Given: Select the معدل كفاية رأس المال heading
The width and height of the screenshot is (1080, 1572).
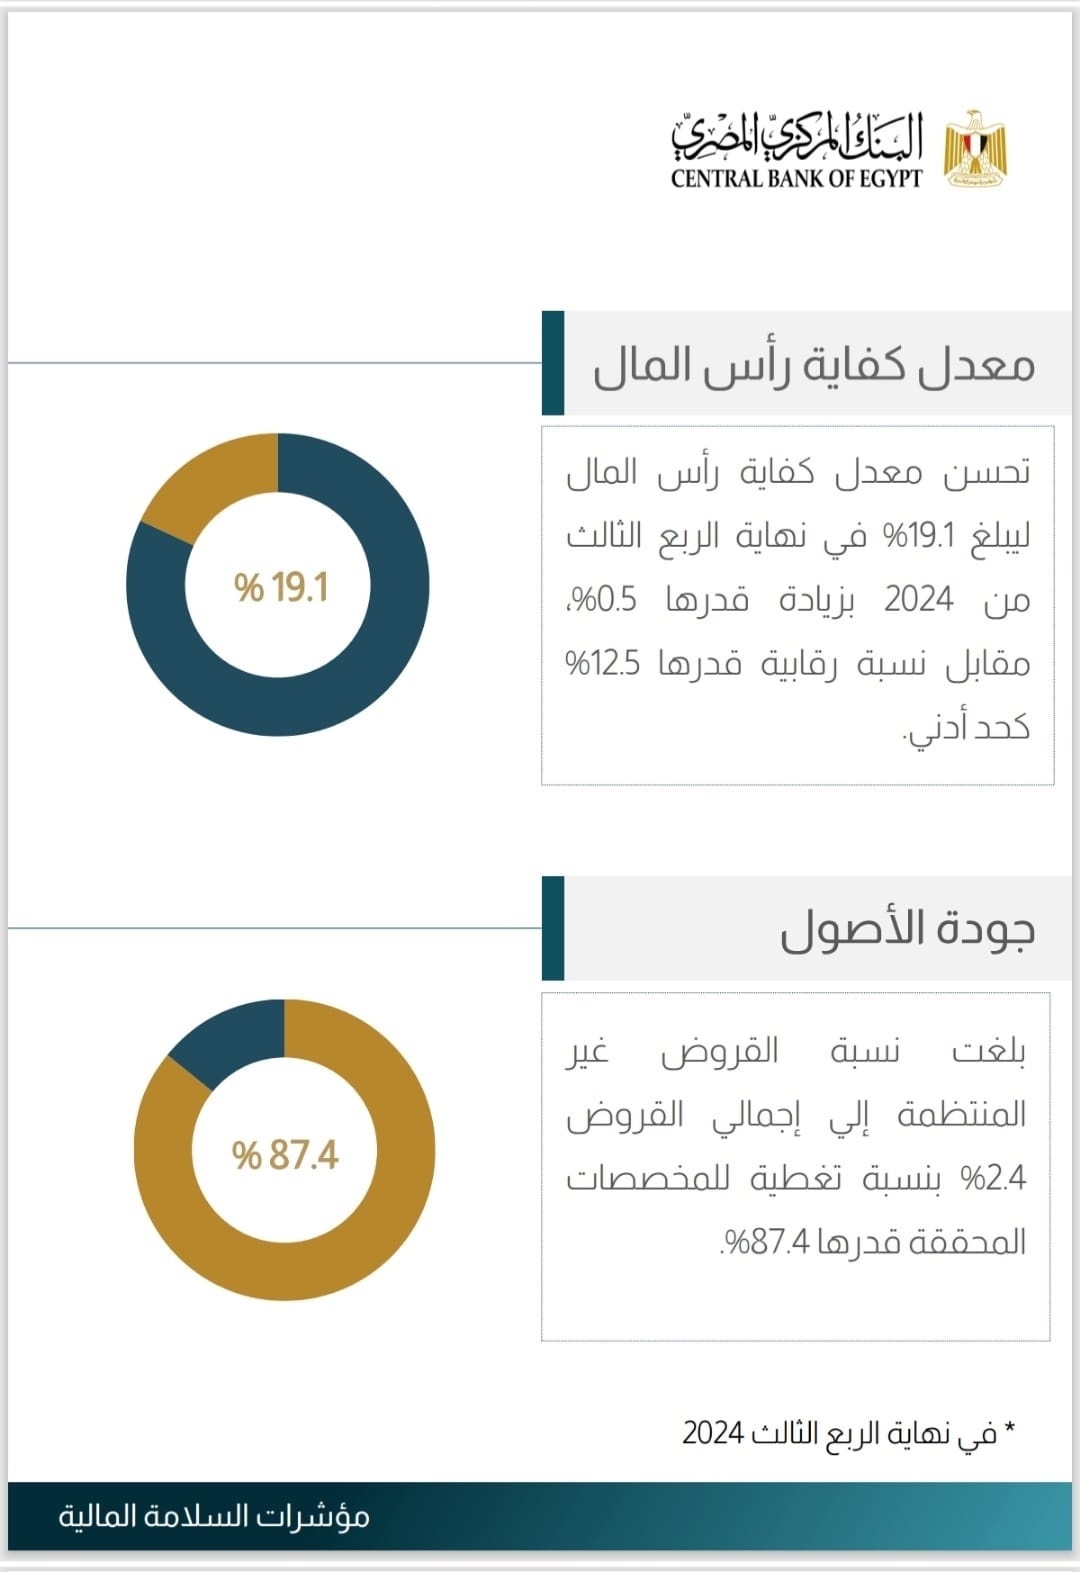Looking at the screenshot, I should click(813, 365).
